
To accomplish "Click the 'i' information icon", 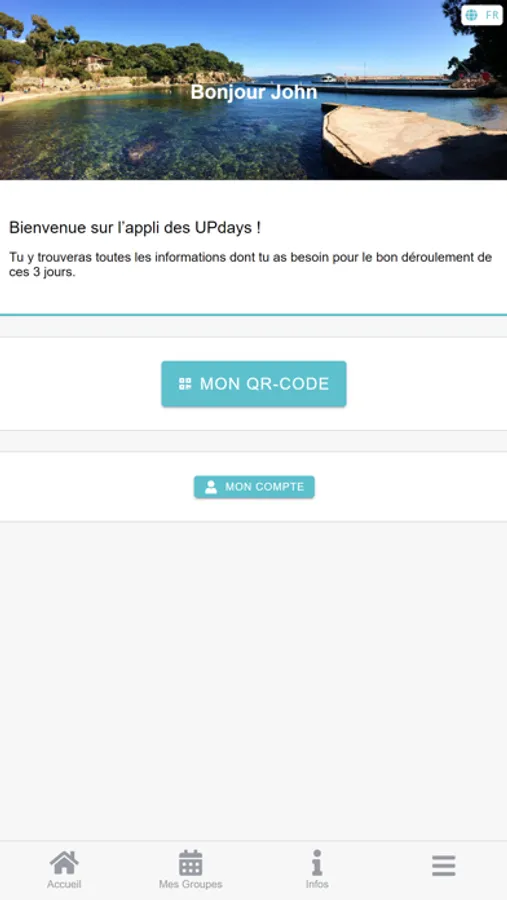I will pyautogui.click(x=317, y=863).
